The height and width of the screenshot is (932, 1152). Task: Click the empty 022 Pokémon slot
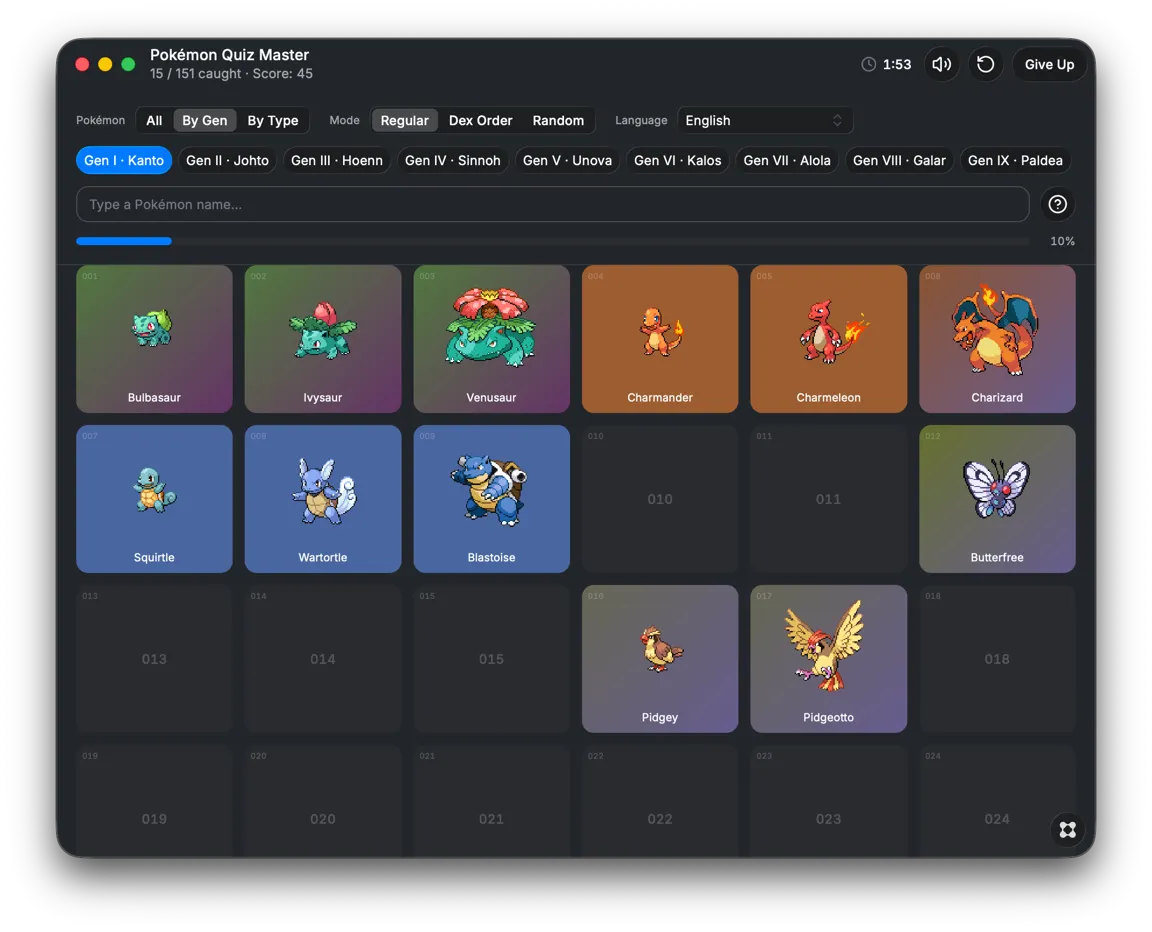coord(660,801)
